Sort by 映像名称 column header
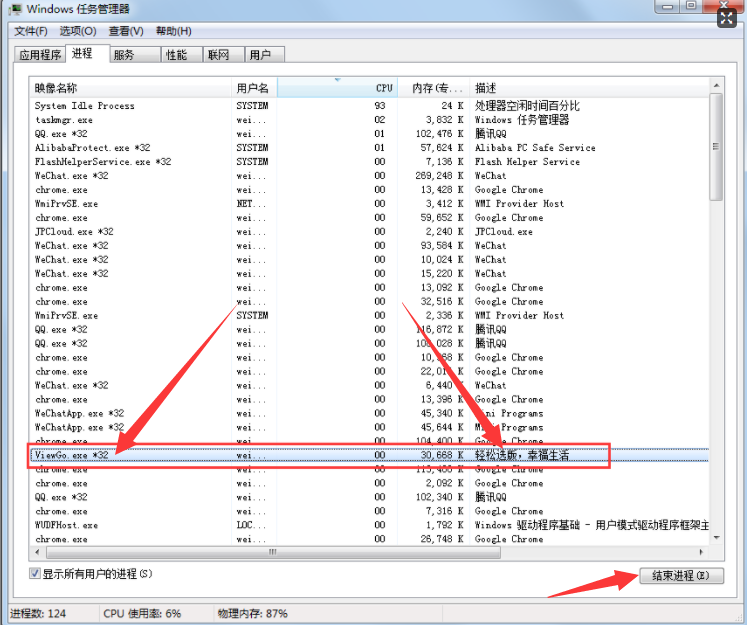 pos(130,88)
